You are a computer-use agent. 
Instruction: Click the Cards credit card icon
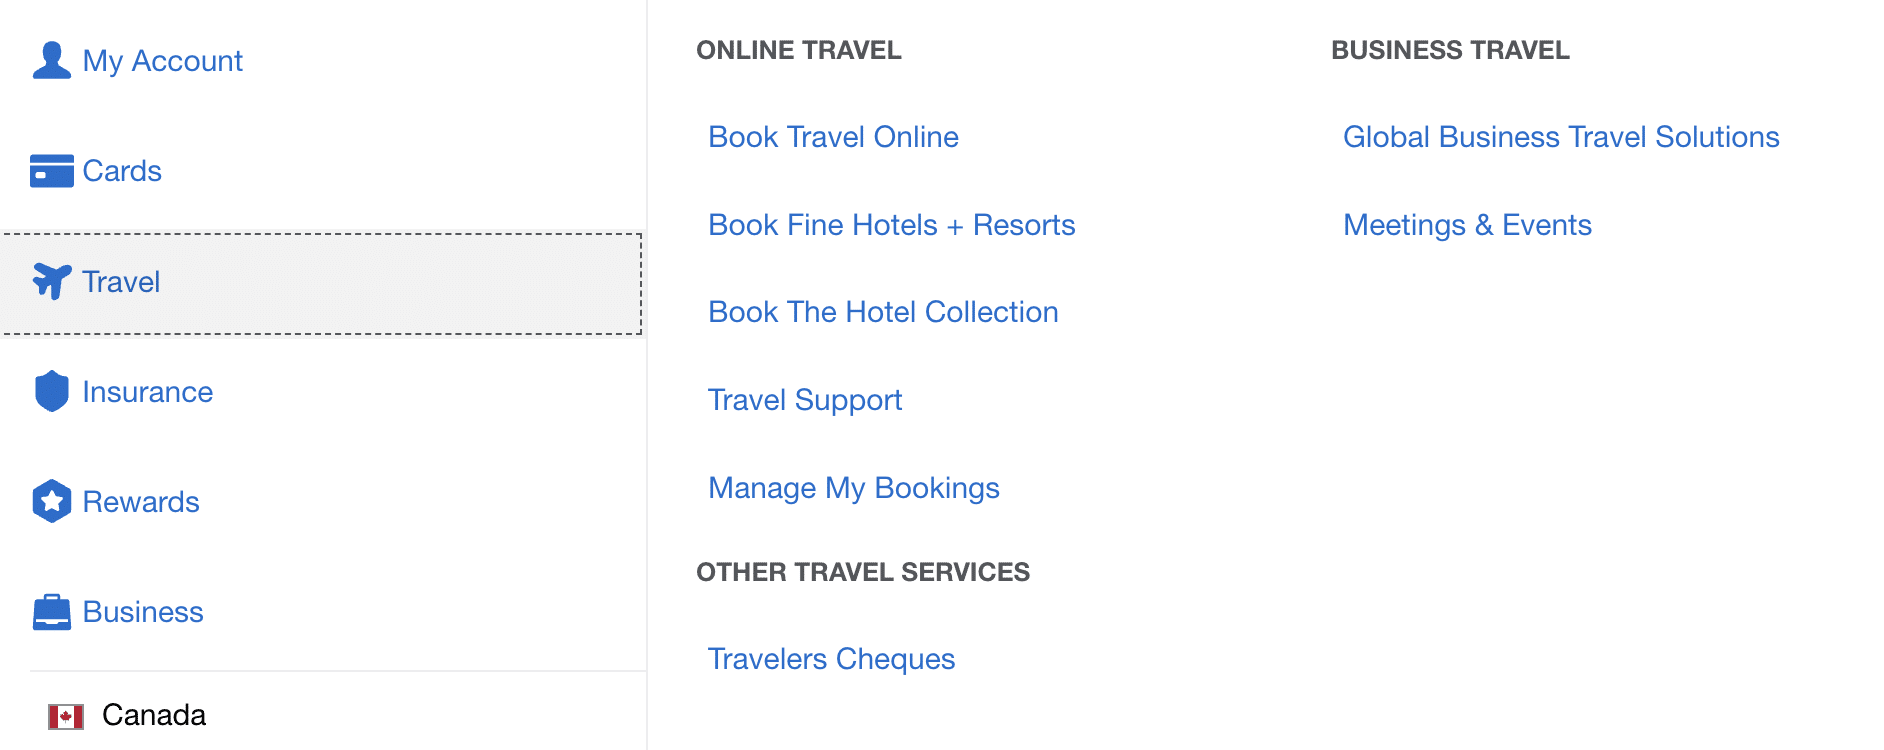pyautogui.click(x=52, y=171)
